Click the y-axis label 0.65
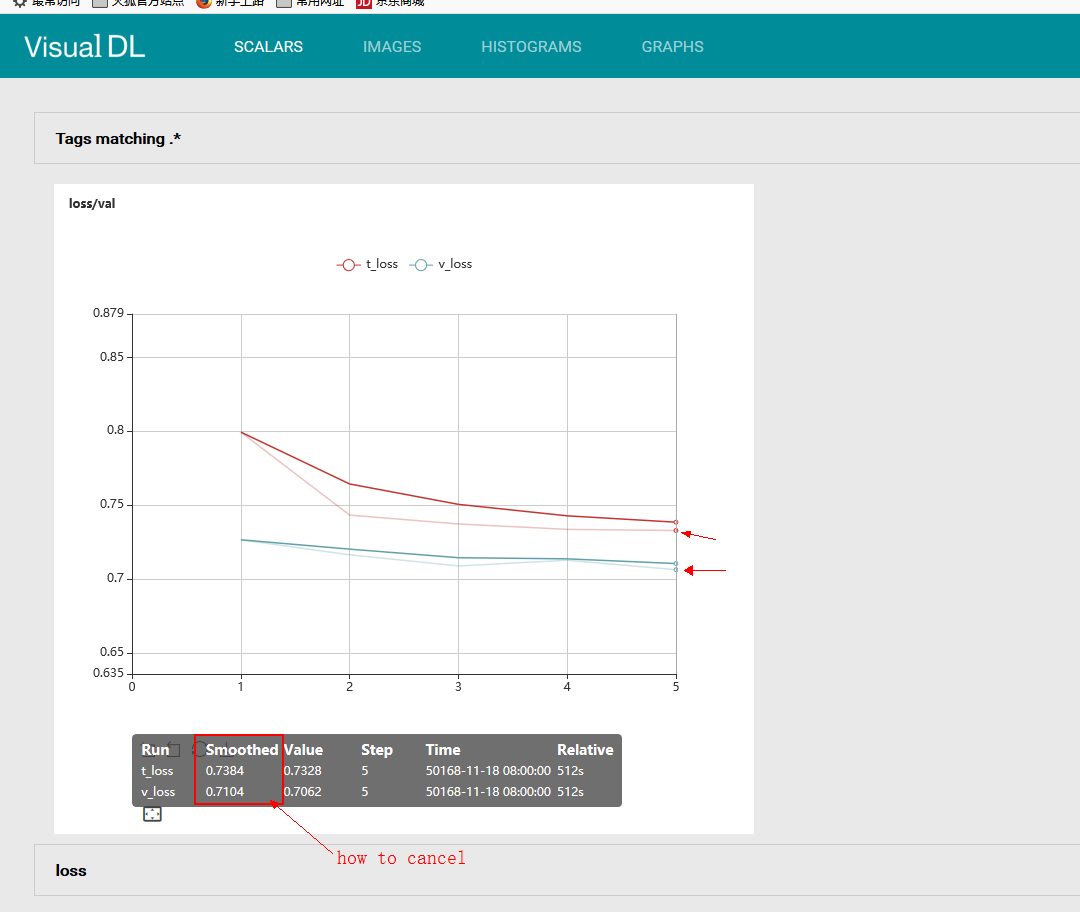Screen dimensions: 1080x912 click(x=112, y=652)
